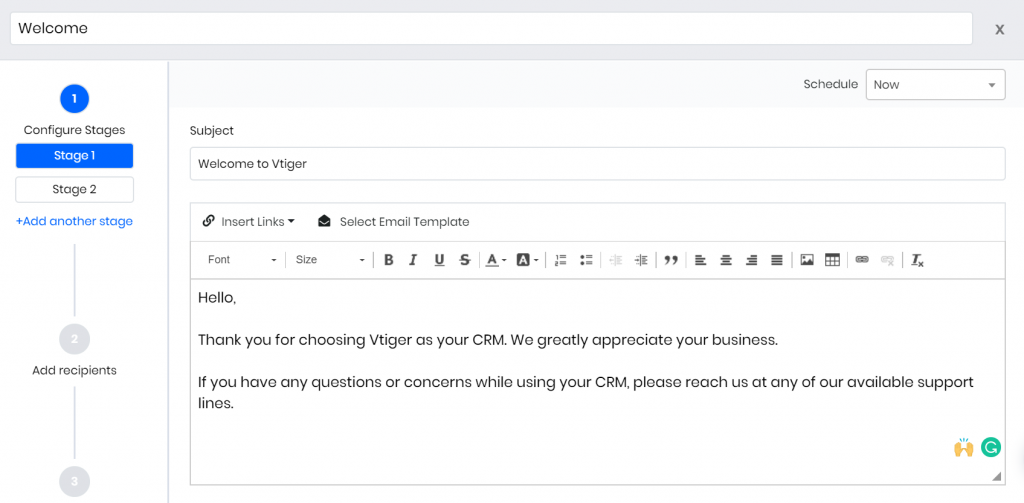Image resolution: width=1024 pixels, height=503 pixels.
Task: Insert a bulleted list
Action: (586, 260)
